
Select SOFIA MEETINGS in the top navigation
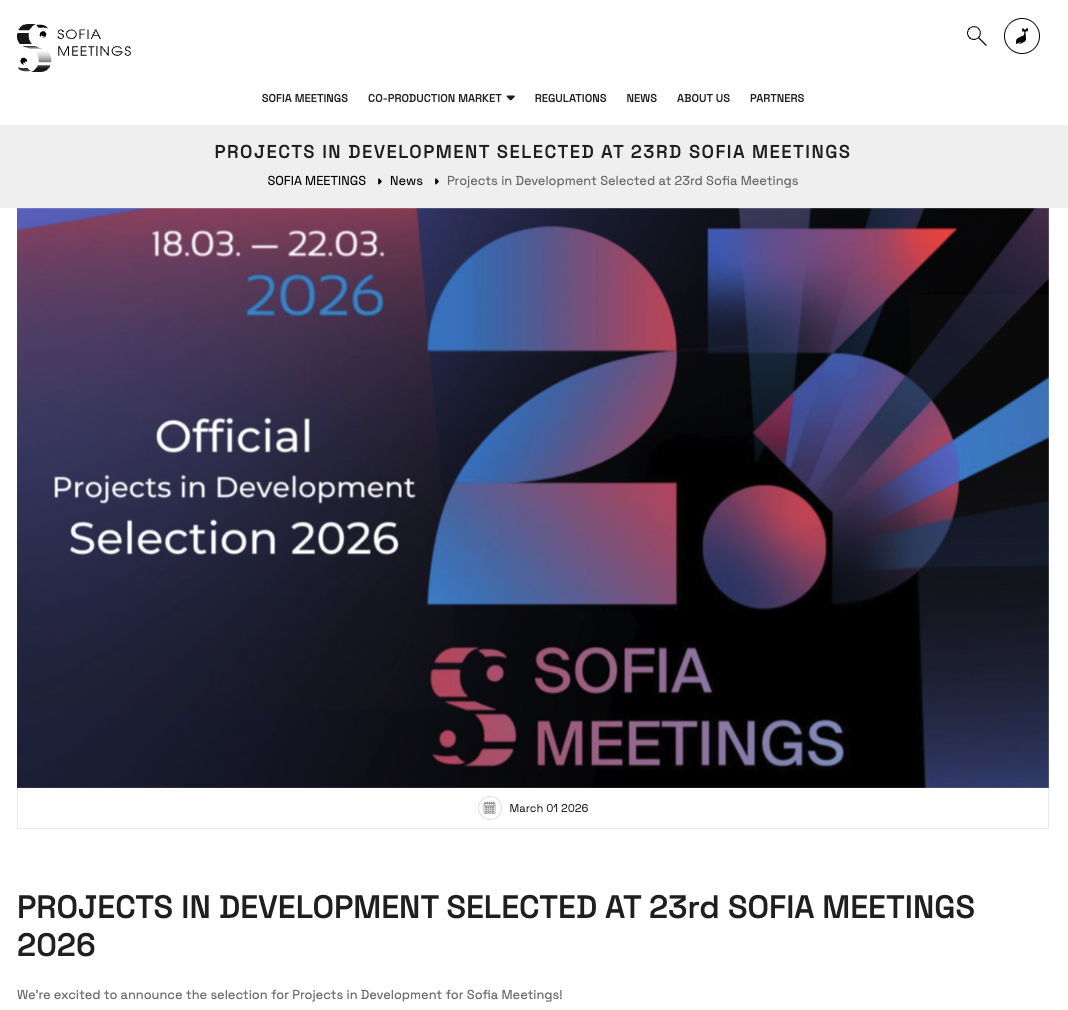(304, 98)
